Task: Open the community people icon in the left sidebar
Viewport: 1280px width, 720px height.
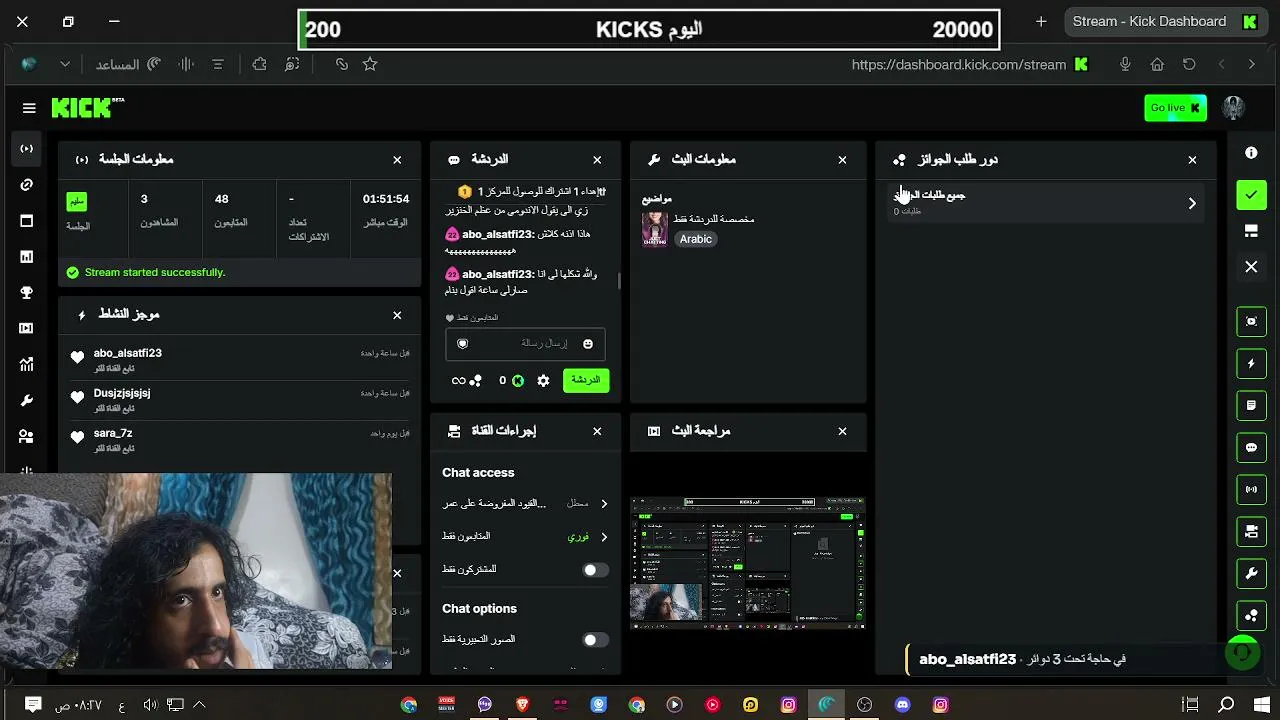Action: pyautogui.click(x=27, y=436)
